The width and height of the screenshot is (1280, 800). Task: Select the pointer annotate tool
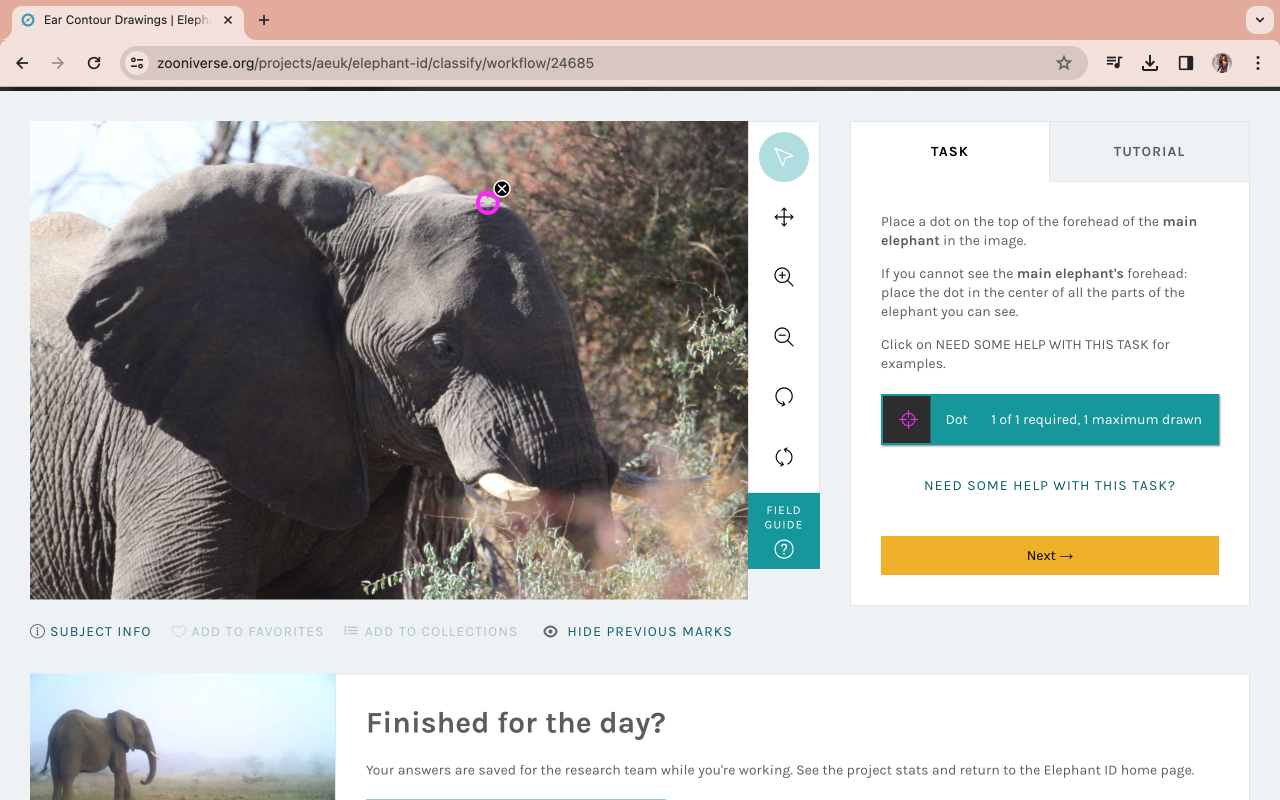pyautogui.click(x=784, y=157)
